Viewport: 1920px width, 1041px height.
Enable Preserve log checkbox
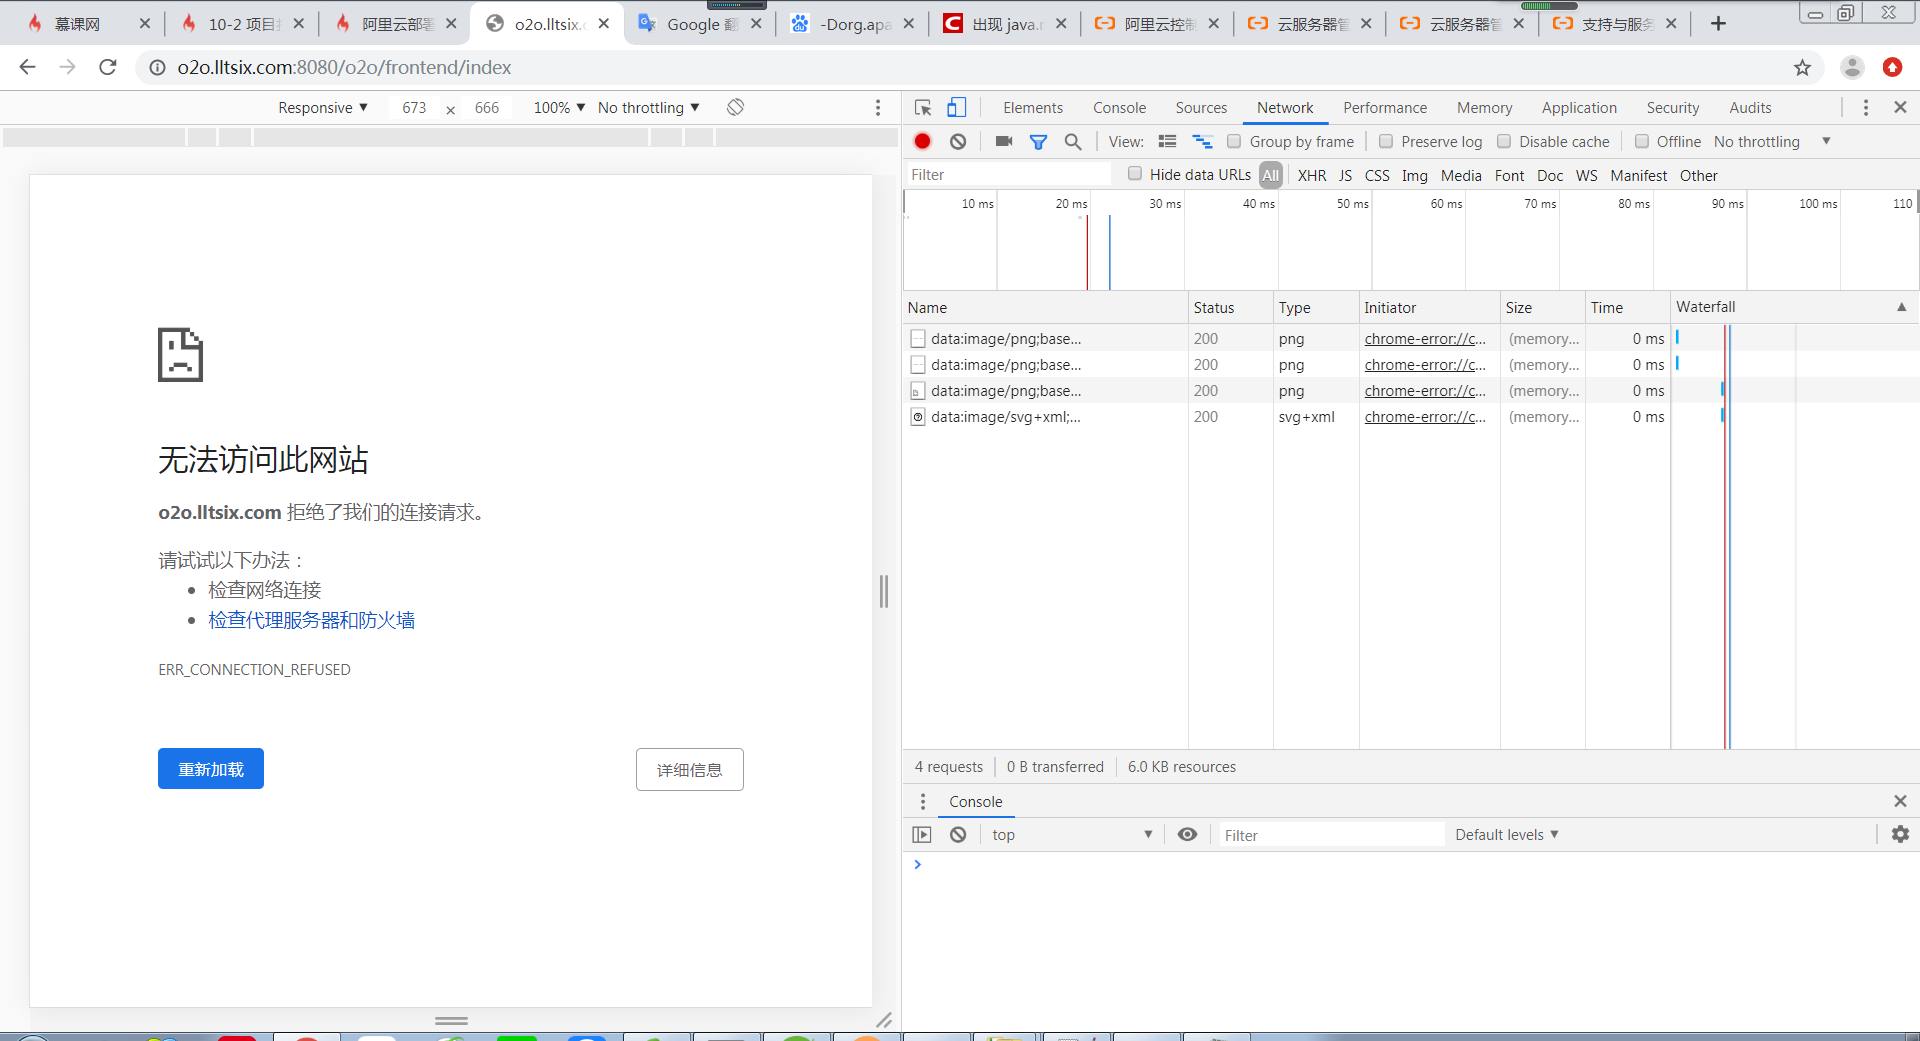click(x=1386, y=142)
